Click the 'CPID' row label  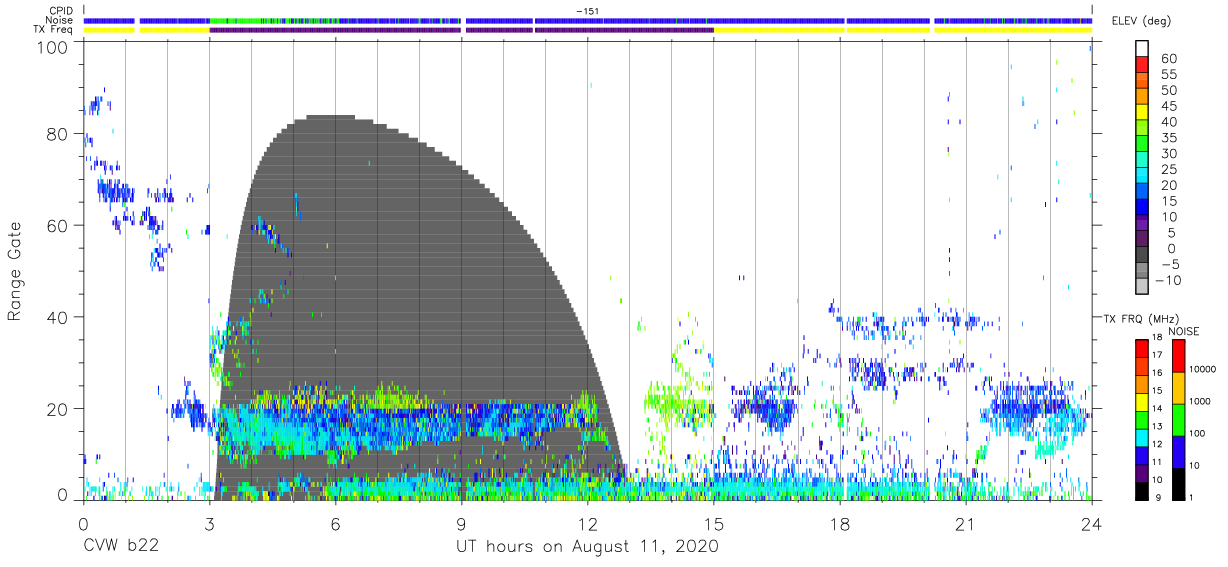[x=60, y=10]
